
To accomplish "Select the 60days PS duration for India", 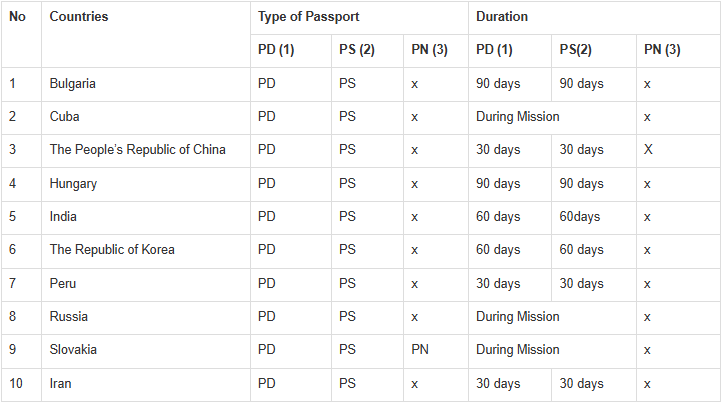I will pos(582,217).
